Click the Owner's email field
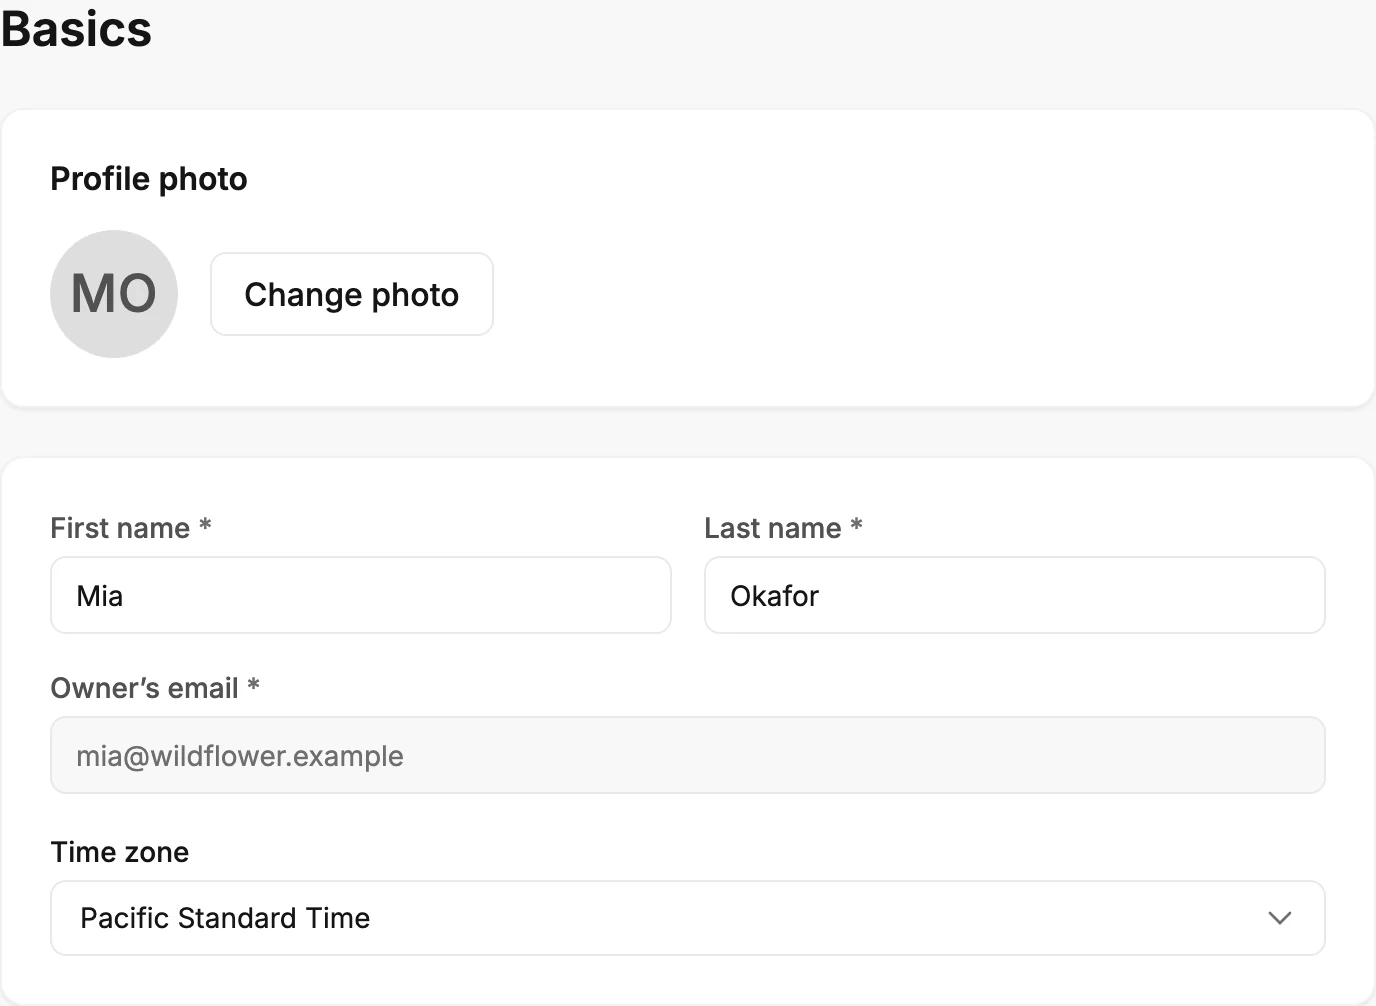 point(688,755)
